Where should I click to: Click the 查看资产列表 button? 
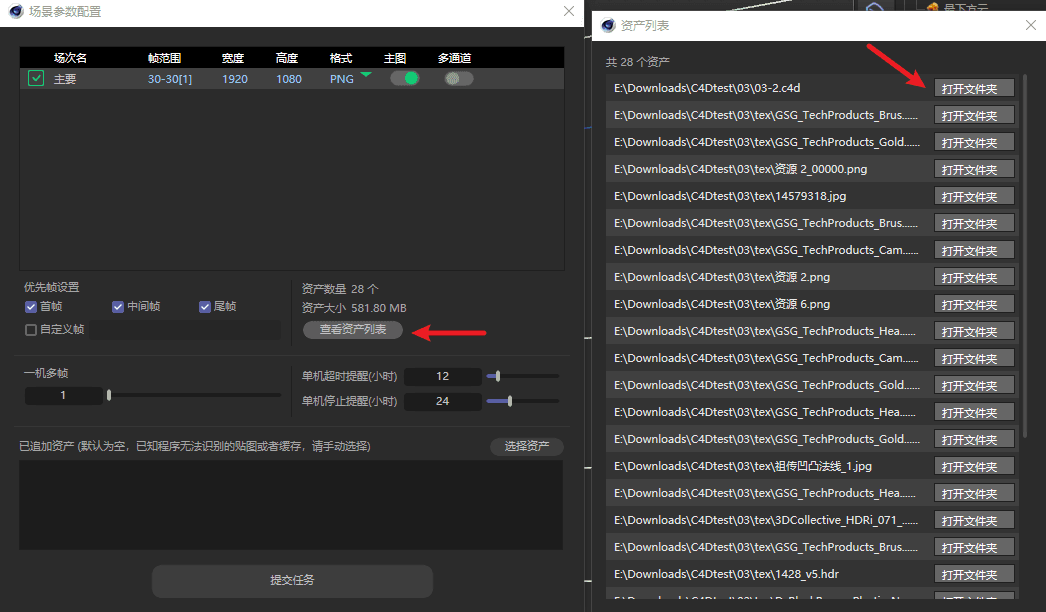coord(353,330)
